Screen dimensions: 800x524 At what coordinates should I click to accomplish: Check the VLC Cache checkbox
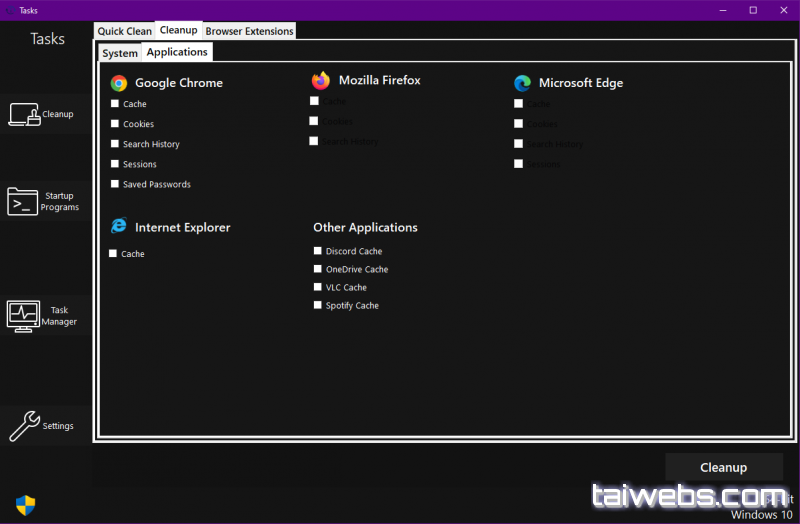click(x=318, y=287)
